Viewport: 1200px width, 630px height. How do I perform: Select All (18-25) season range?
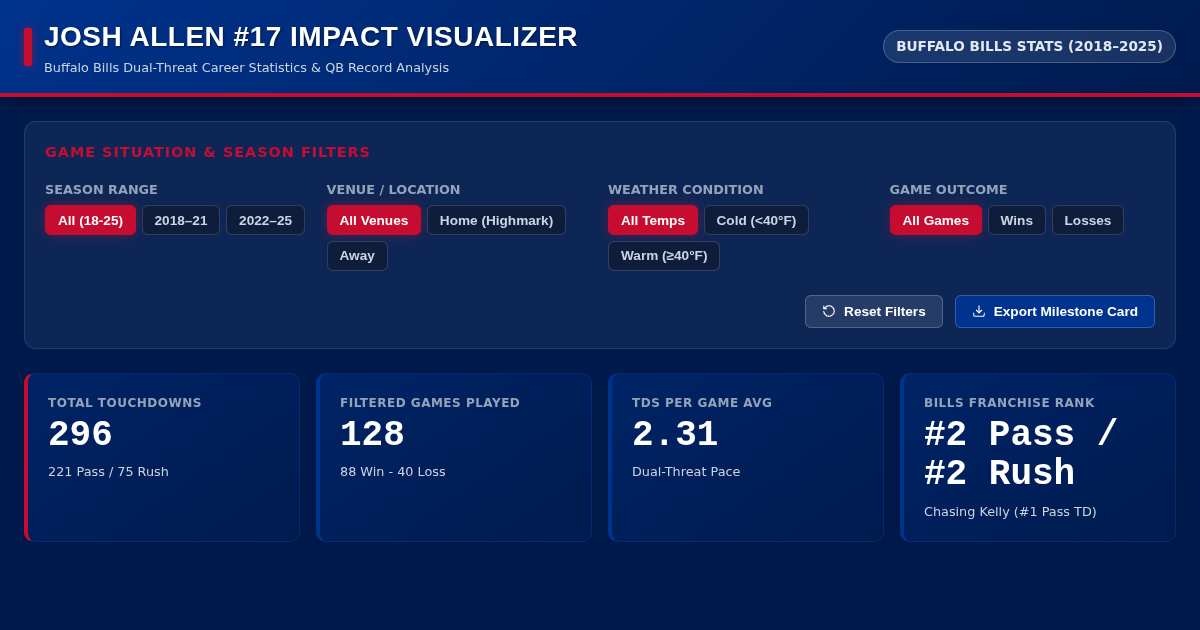[90, 220]
